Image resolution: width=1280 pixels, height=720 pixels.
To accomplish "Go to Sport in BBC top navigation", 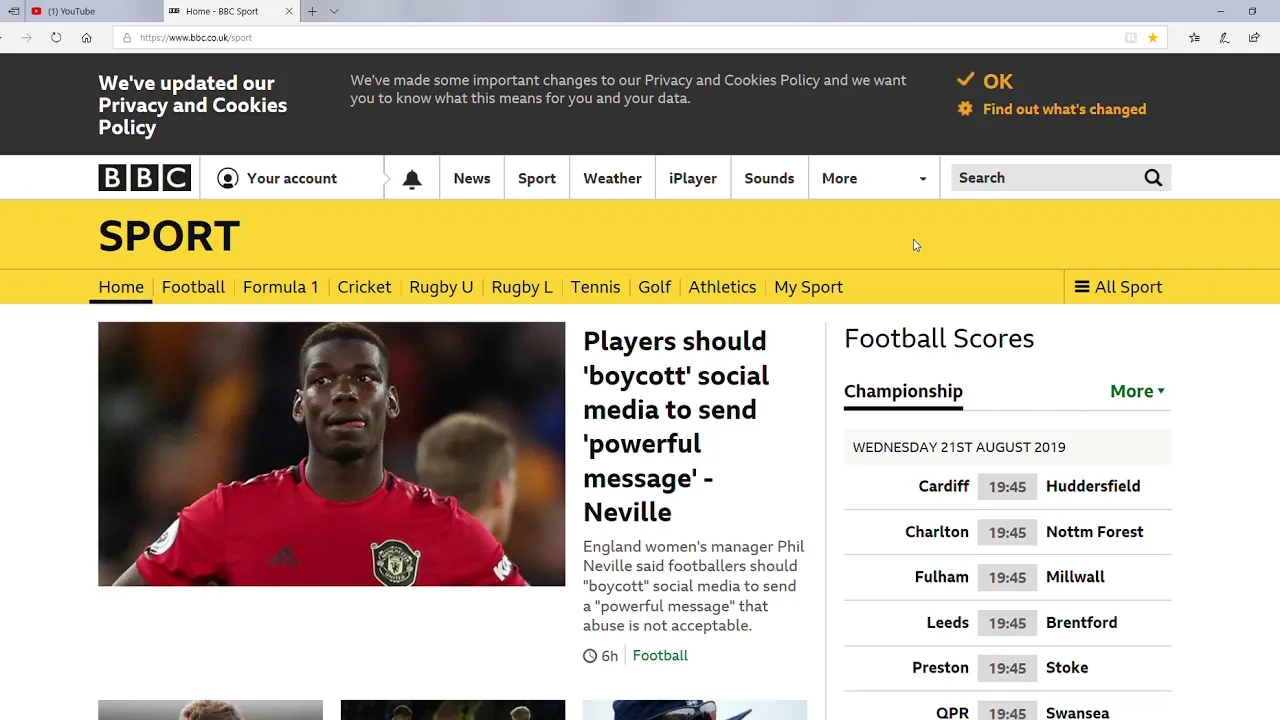I will (537, 178).
